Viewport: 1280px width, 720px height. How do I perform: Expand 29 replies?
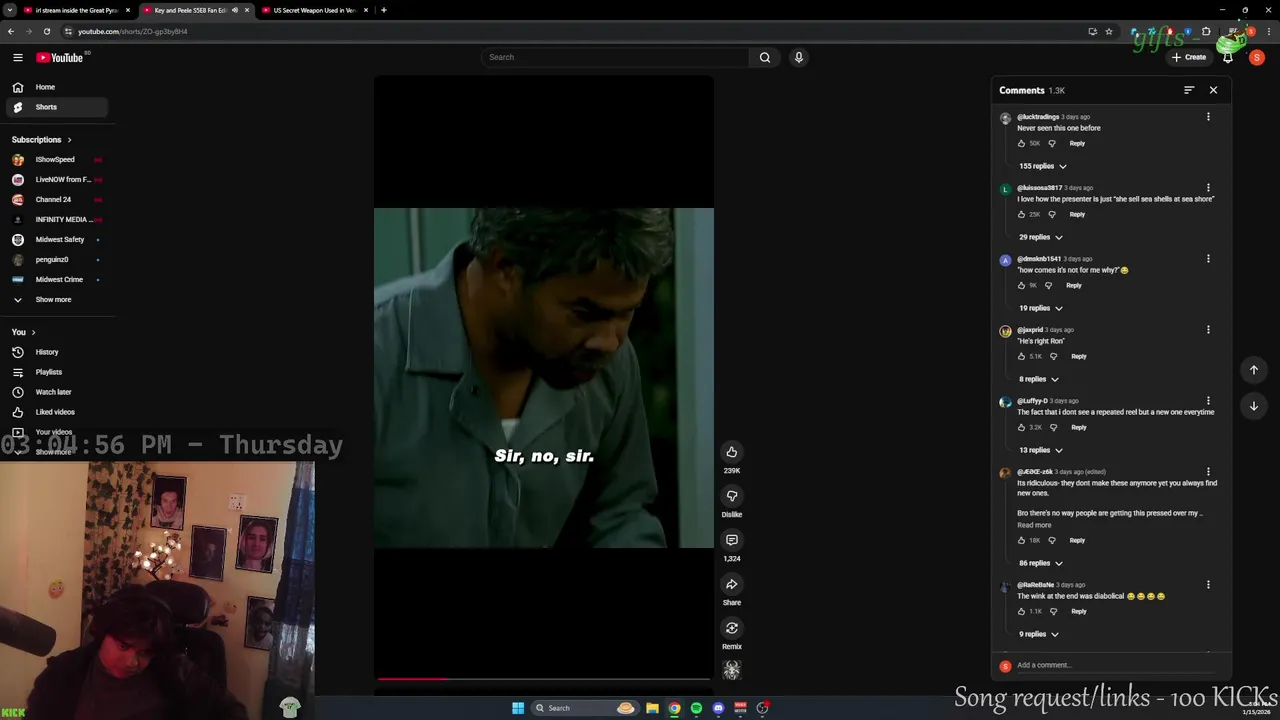(1040, 237)
